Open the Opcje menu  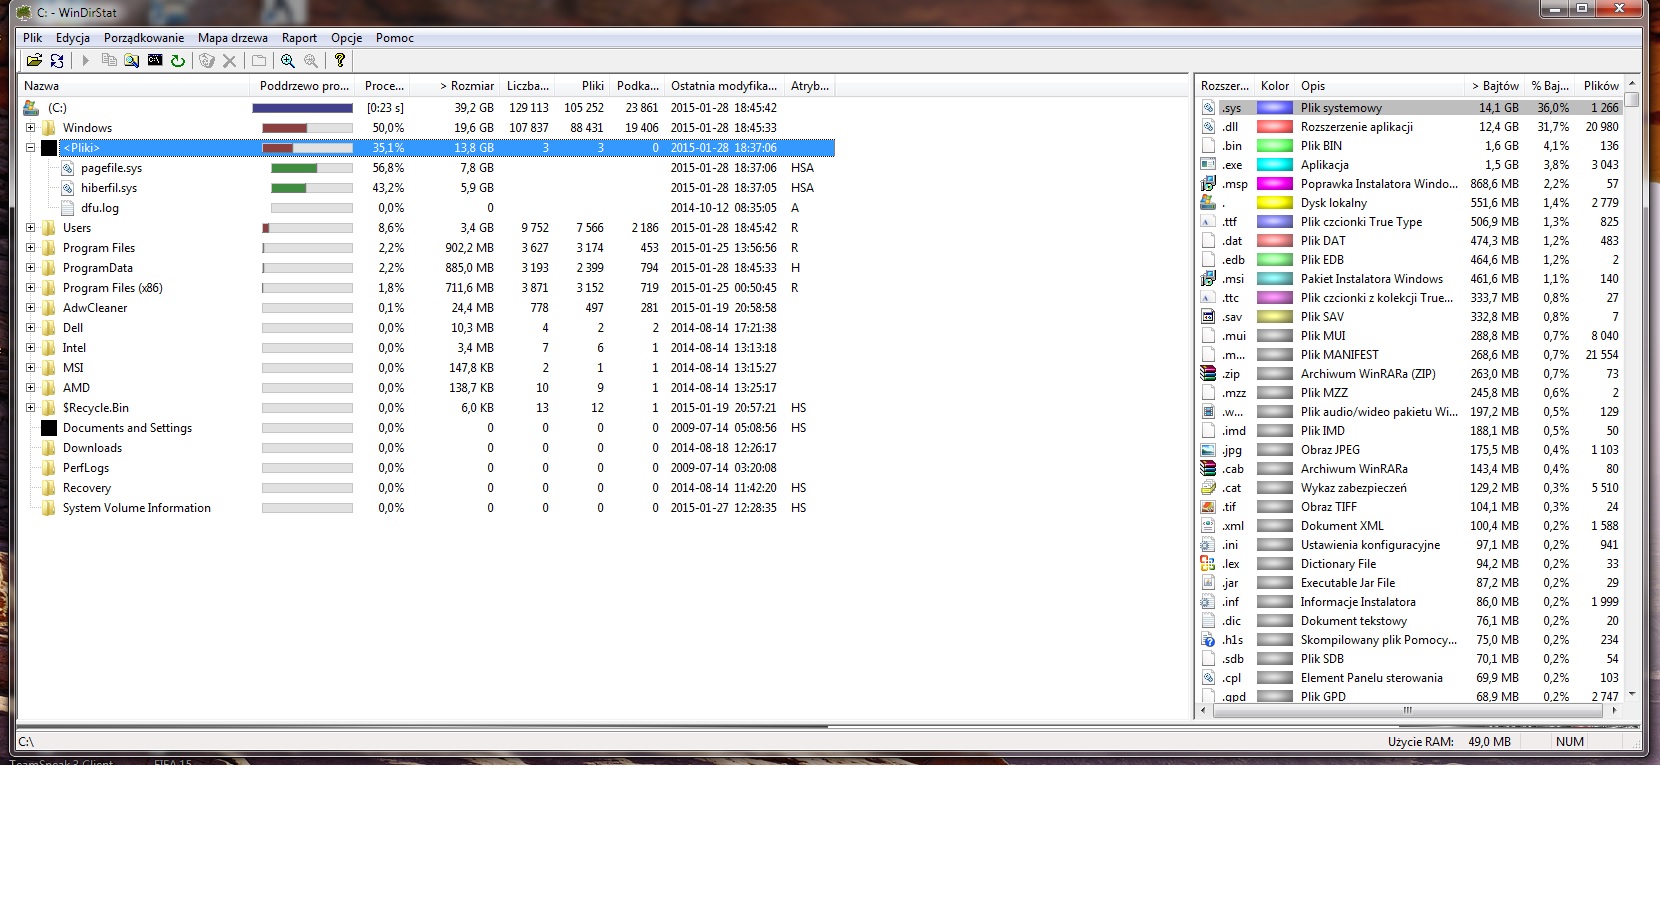(346, 38)
